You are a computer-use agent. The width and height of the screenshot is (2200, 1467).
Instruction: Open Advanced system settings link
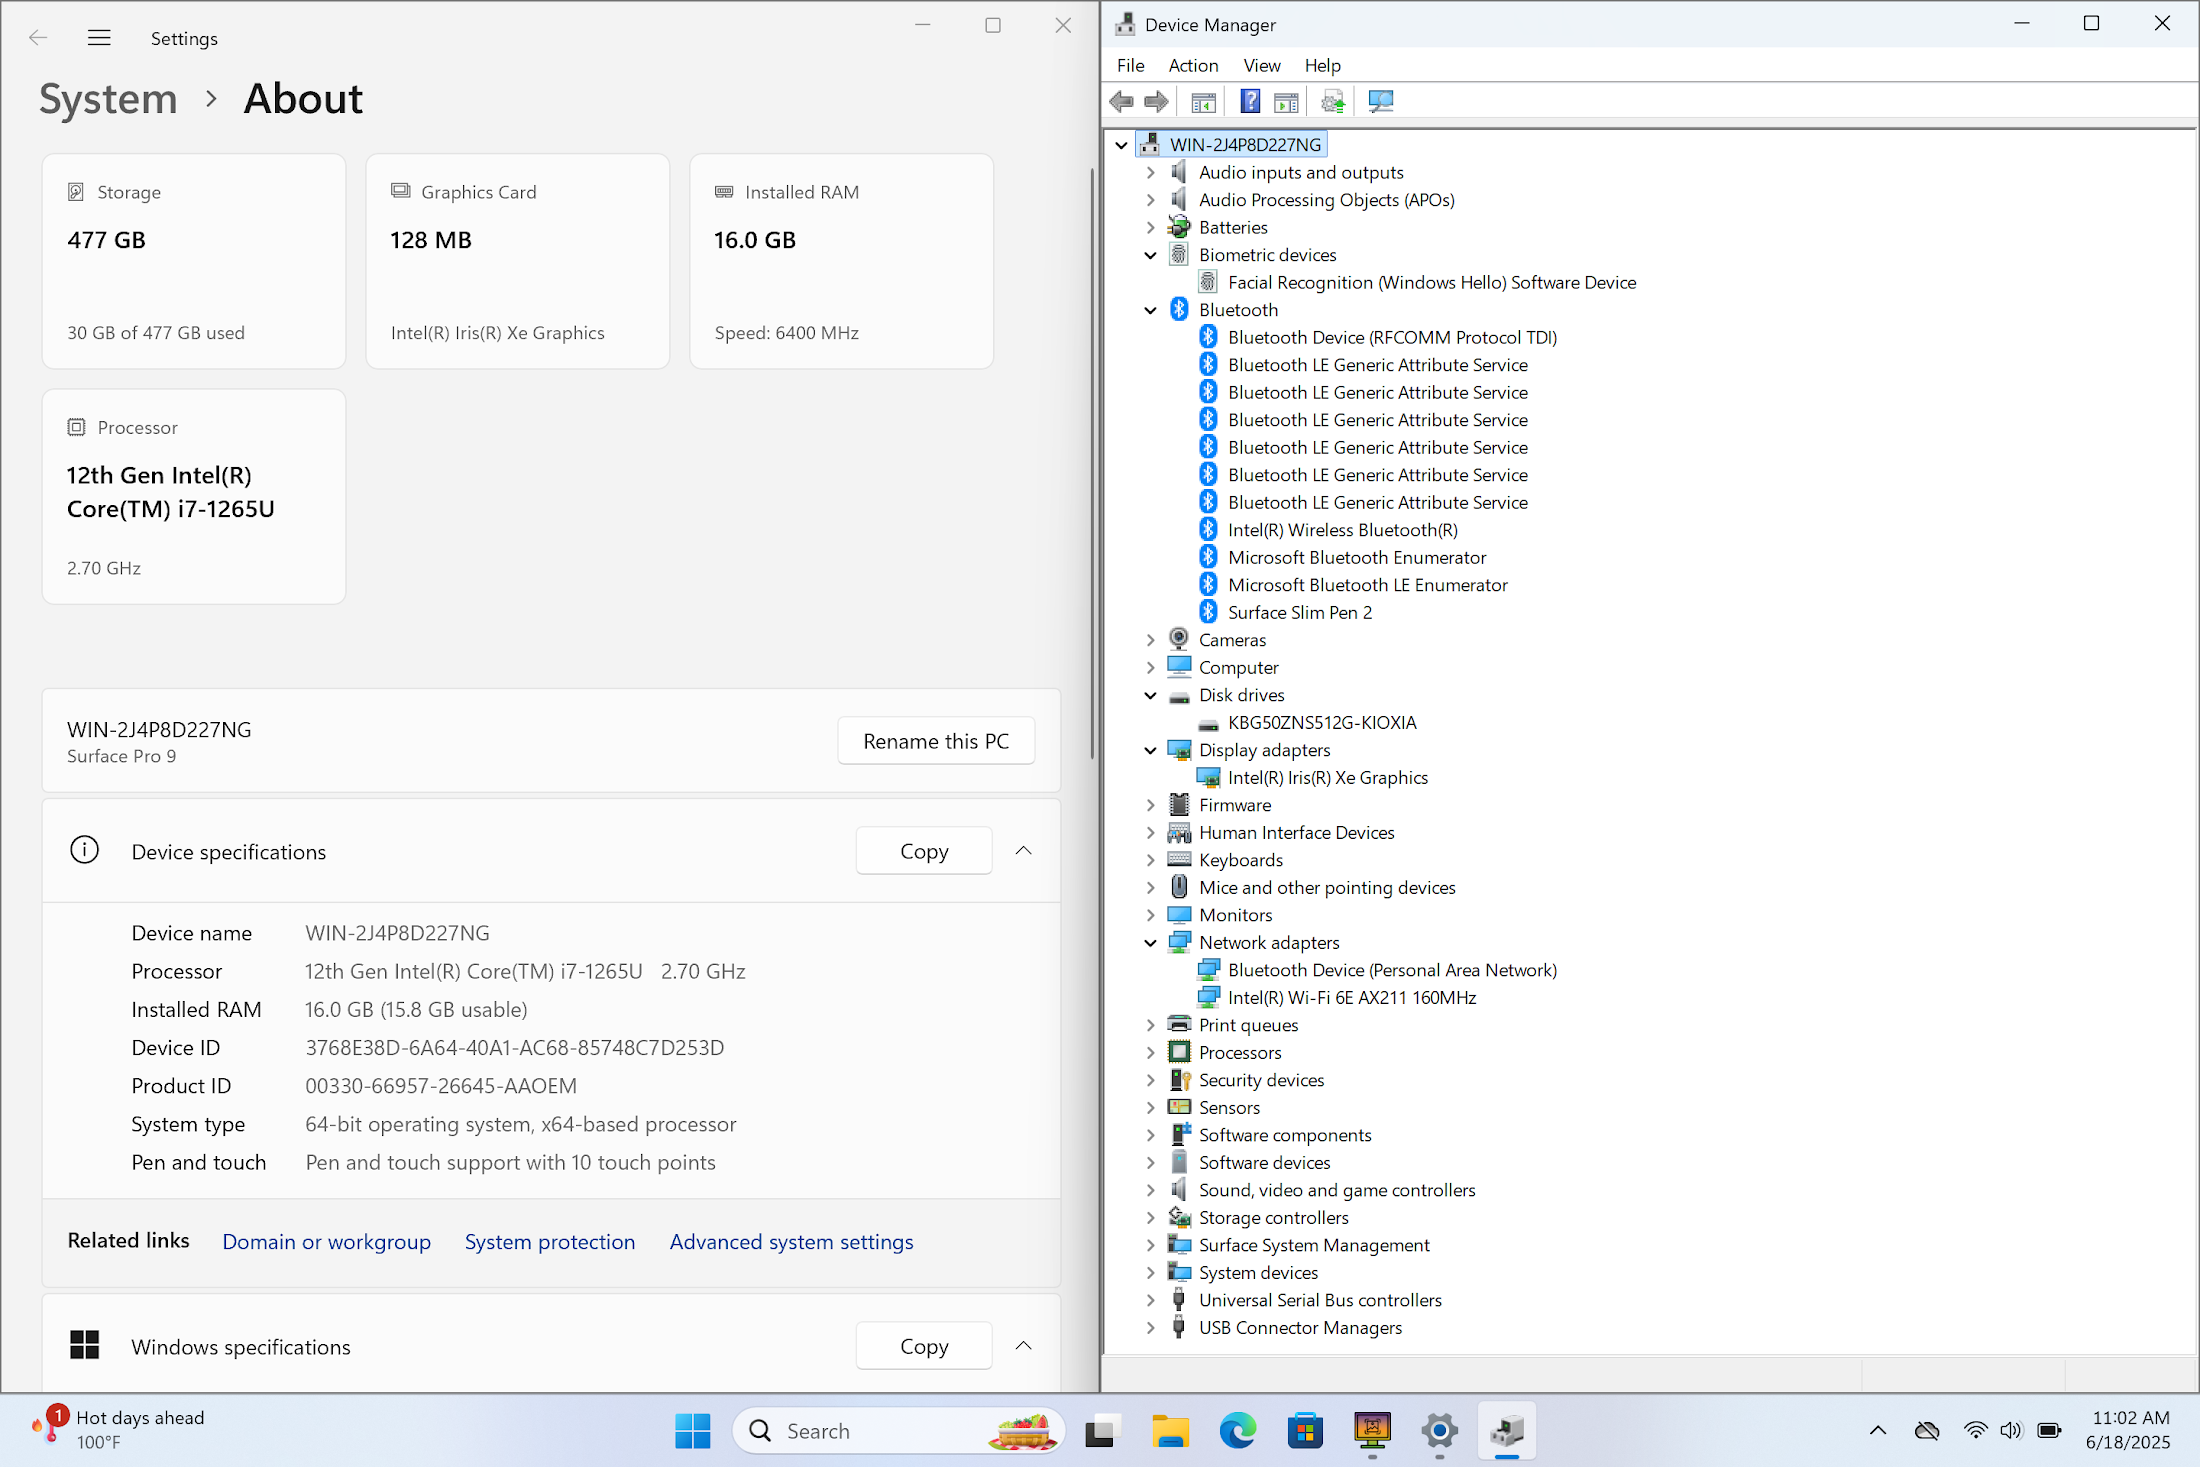[791, 1241]
